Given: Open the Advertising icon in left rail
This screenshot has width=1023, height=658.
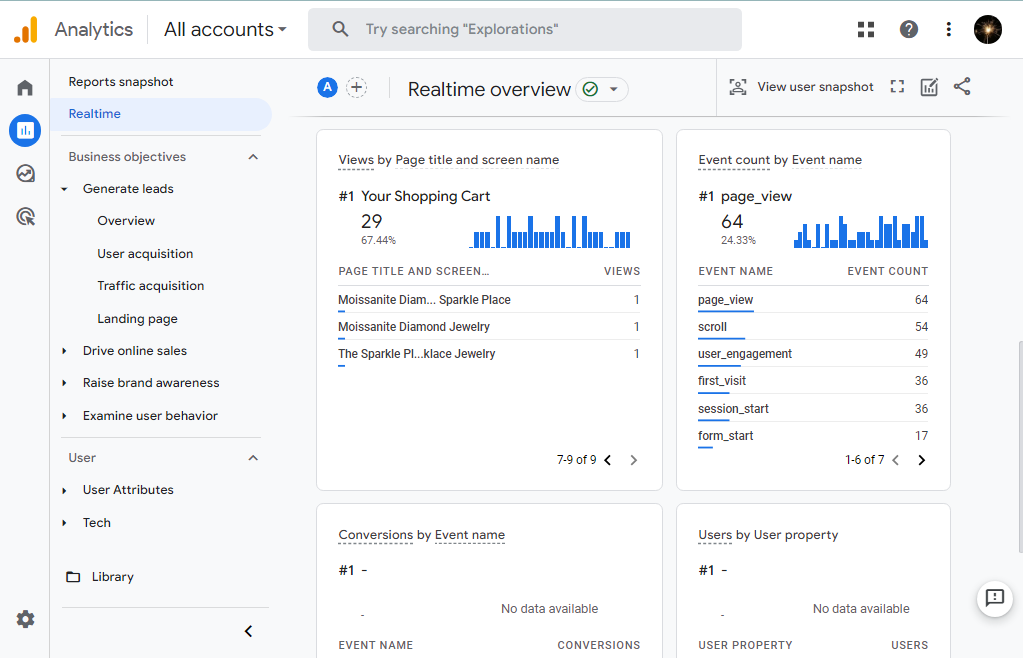Looking at the screenshot, I should click(x=25, y=216).
